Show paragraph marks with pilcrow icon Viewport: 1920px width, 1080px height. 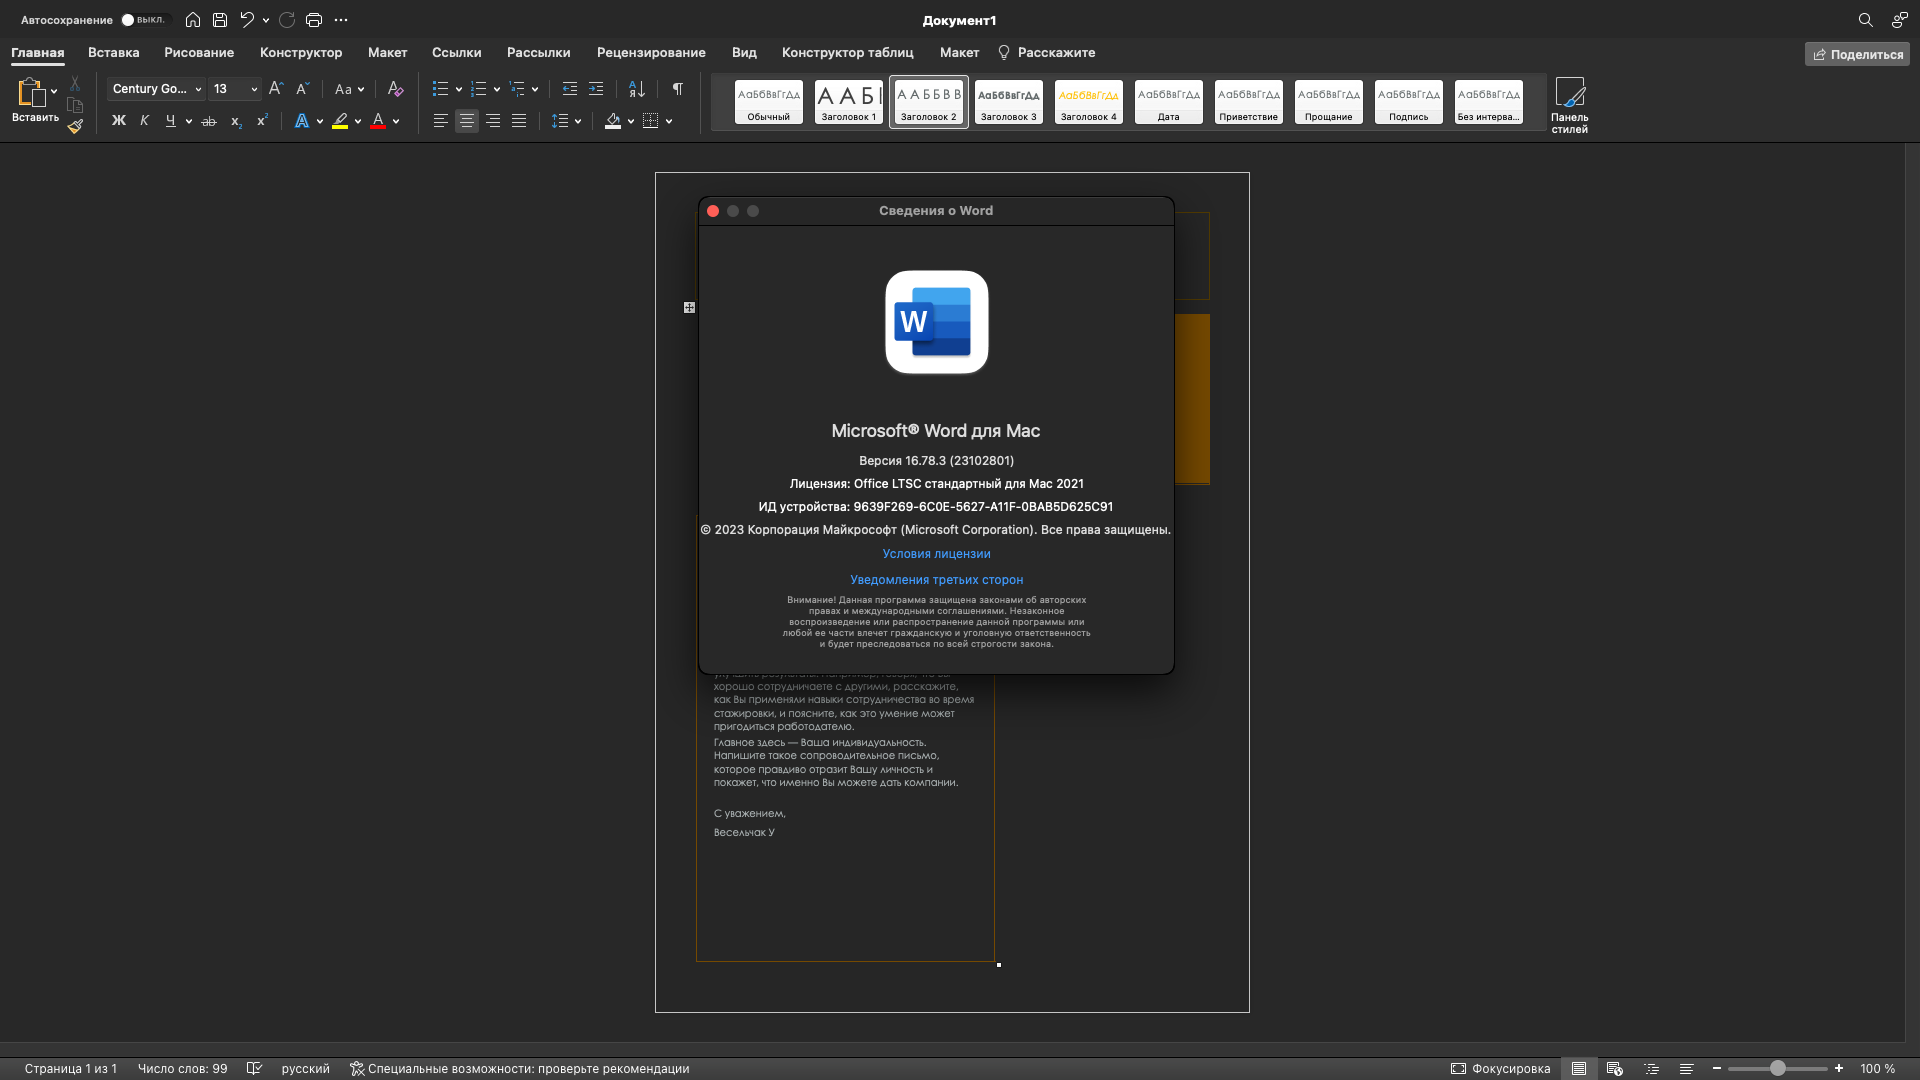tap(678, 89)
